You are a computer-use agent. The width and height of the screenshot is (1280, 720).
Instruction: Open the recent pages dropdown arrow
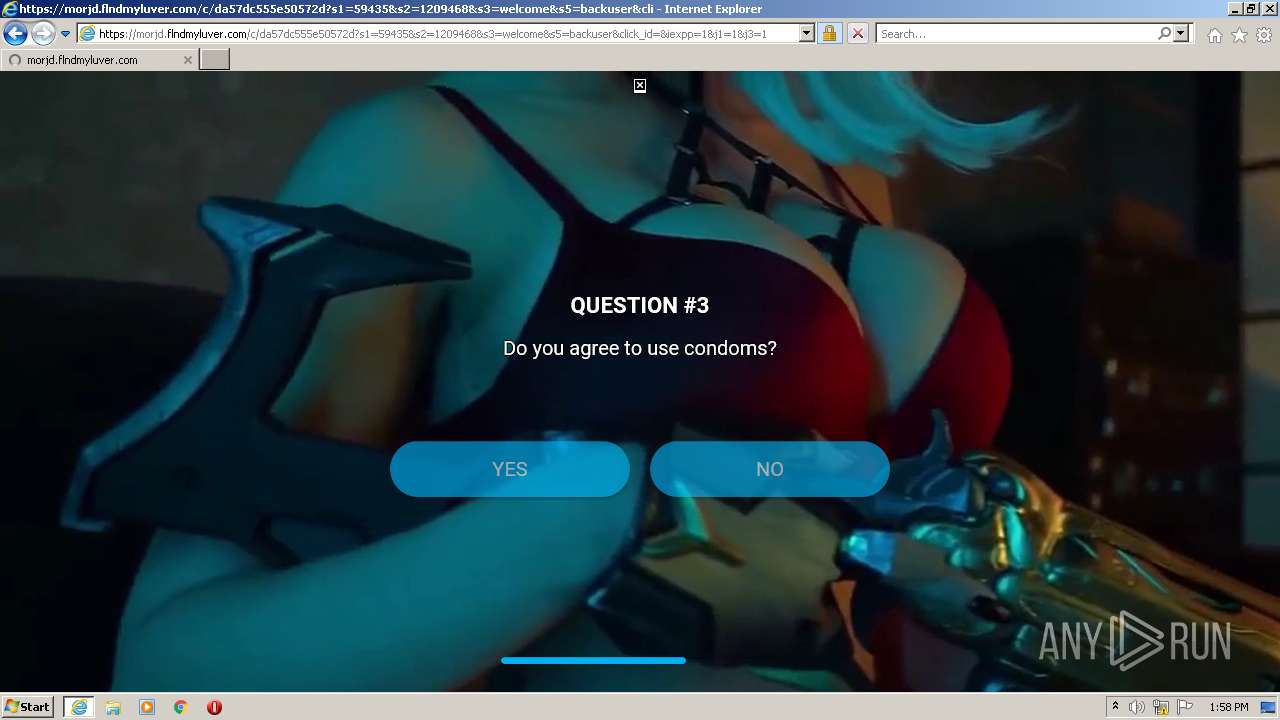[x=65, y=34]
